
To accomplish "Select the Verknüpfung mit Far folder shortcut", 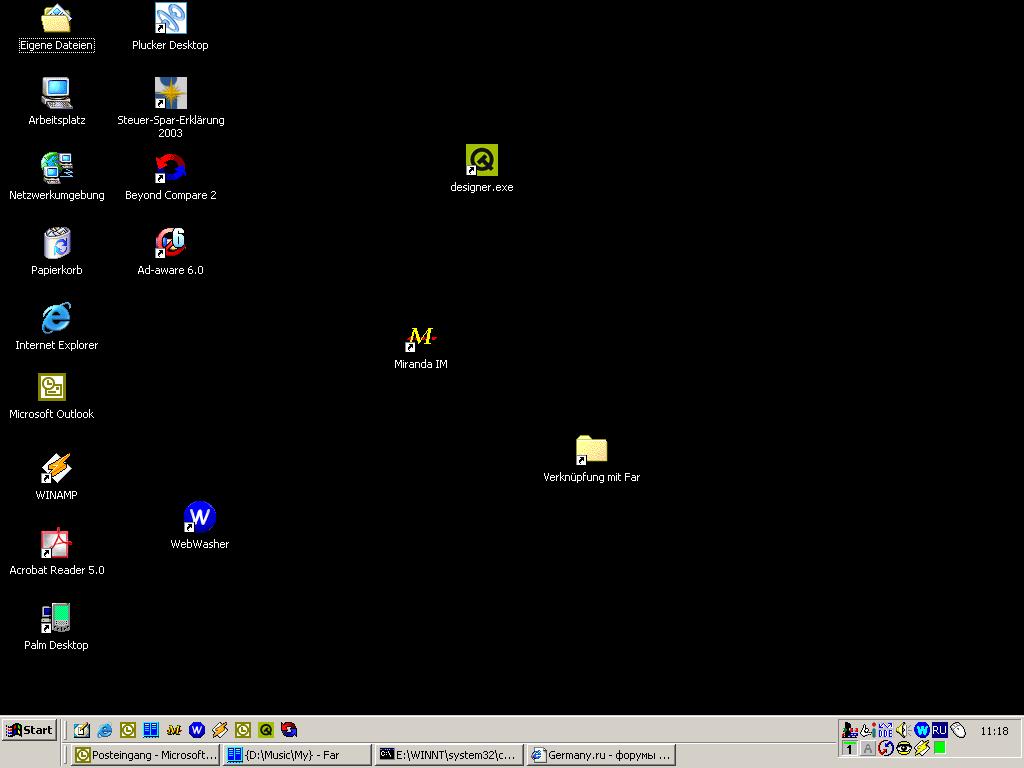I will coord(592,459).
